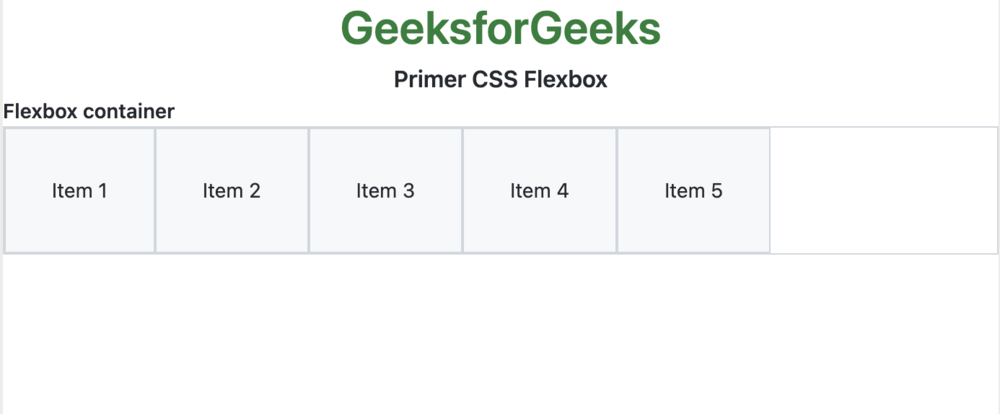Click the divider between Item 2 and Item 3
The height and width of the screenshot is (414, 1000).
coord(309,190)
